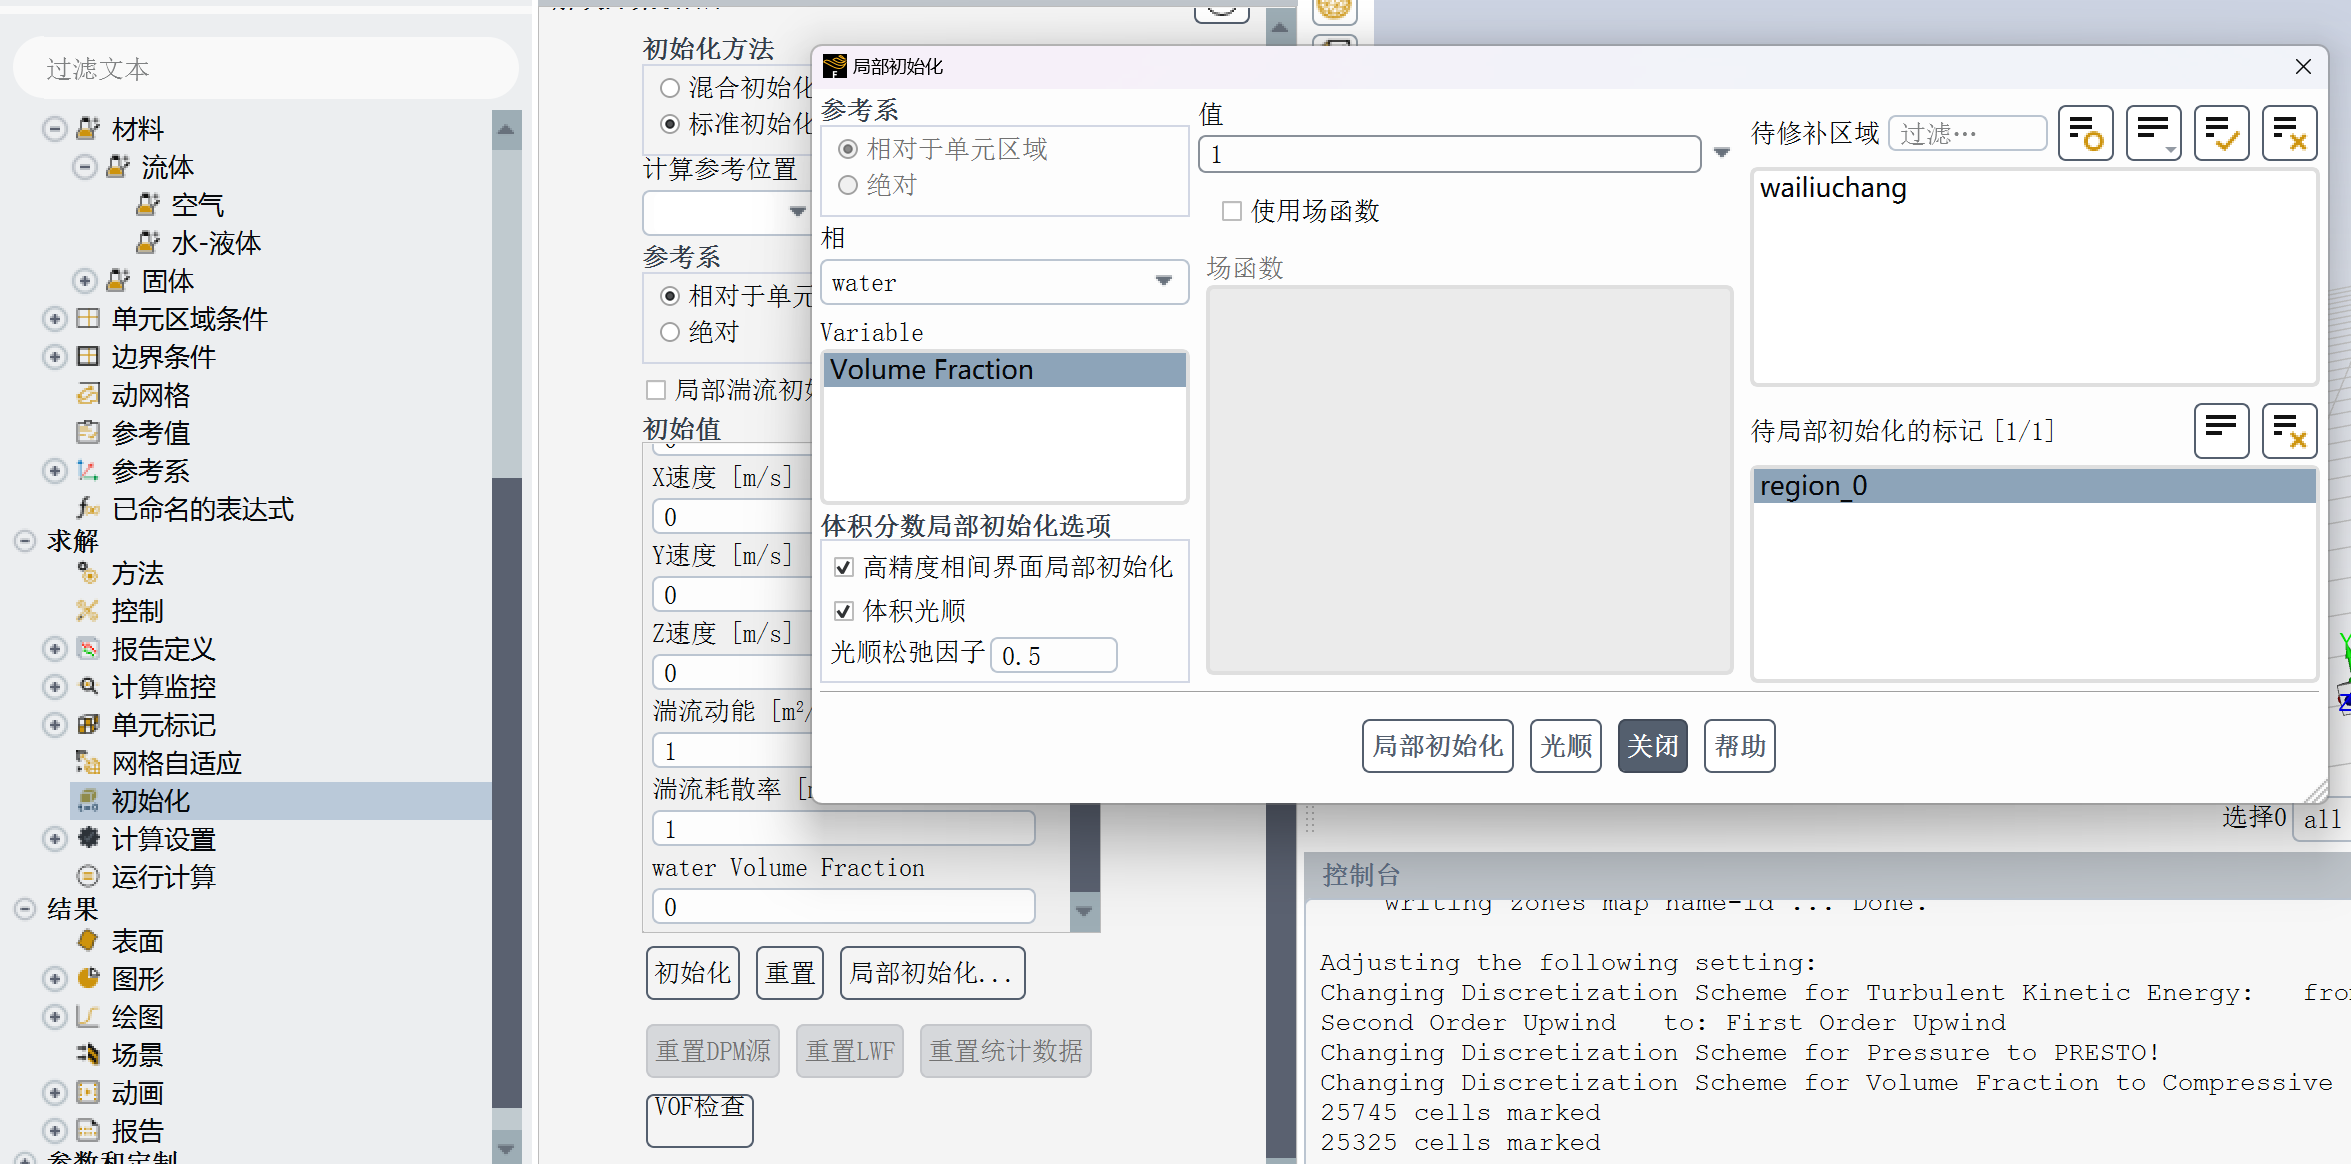Click the 光顺 button
The image size is (2351, 1164).
[1565, 746]
